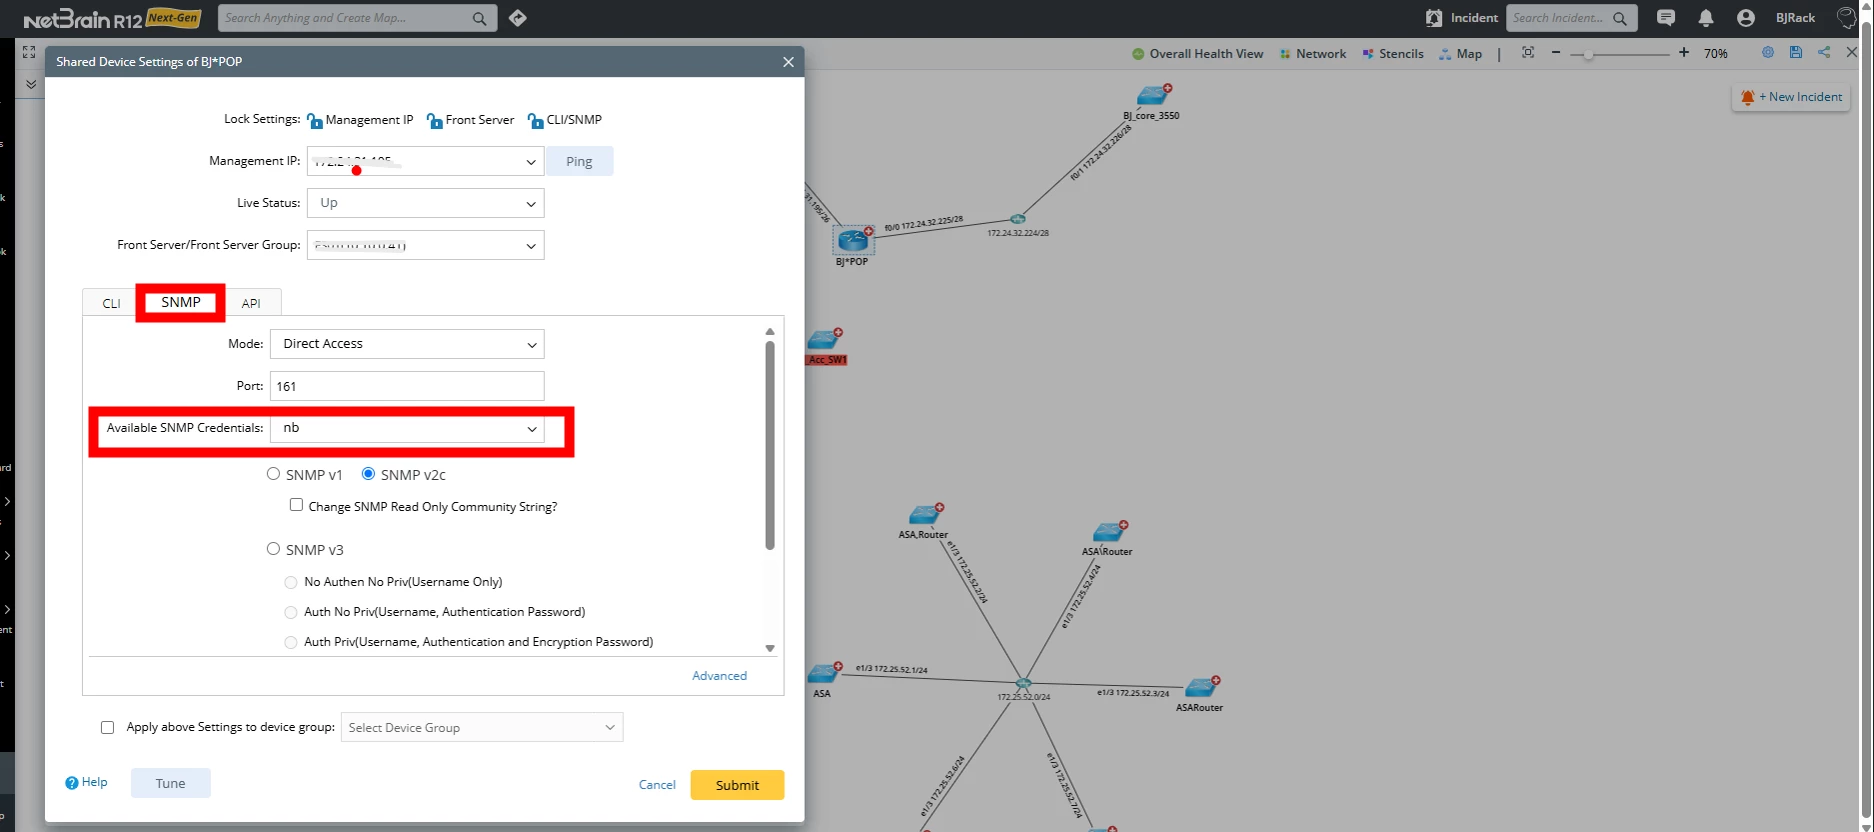This screenshot has width=1874, height=832.
Task: Click the Help question mark icon
Action: [72, 783]
